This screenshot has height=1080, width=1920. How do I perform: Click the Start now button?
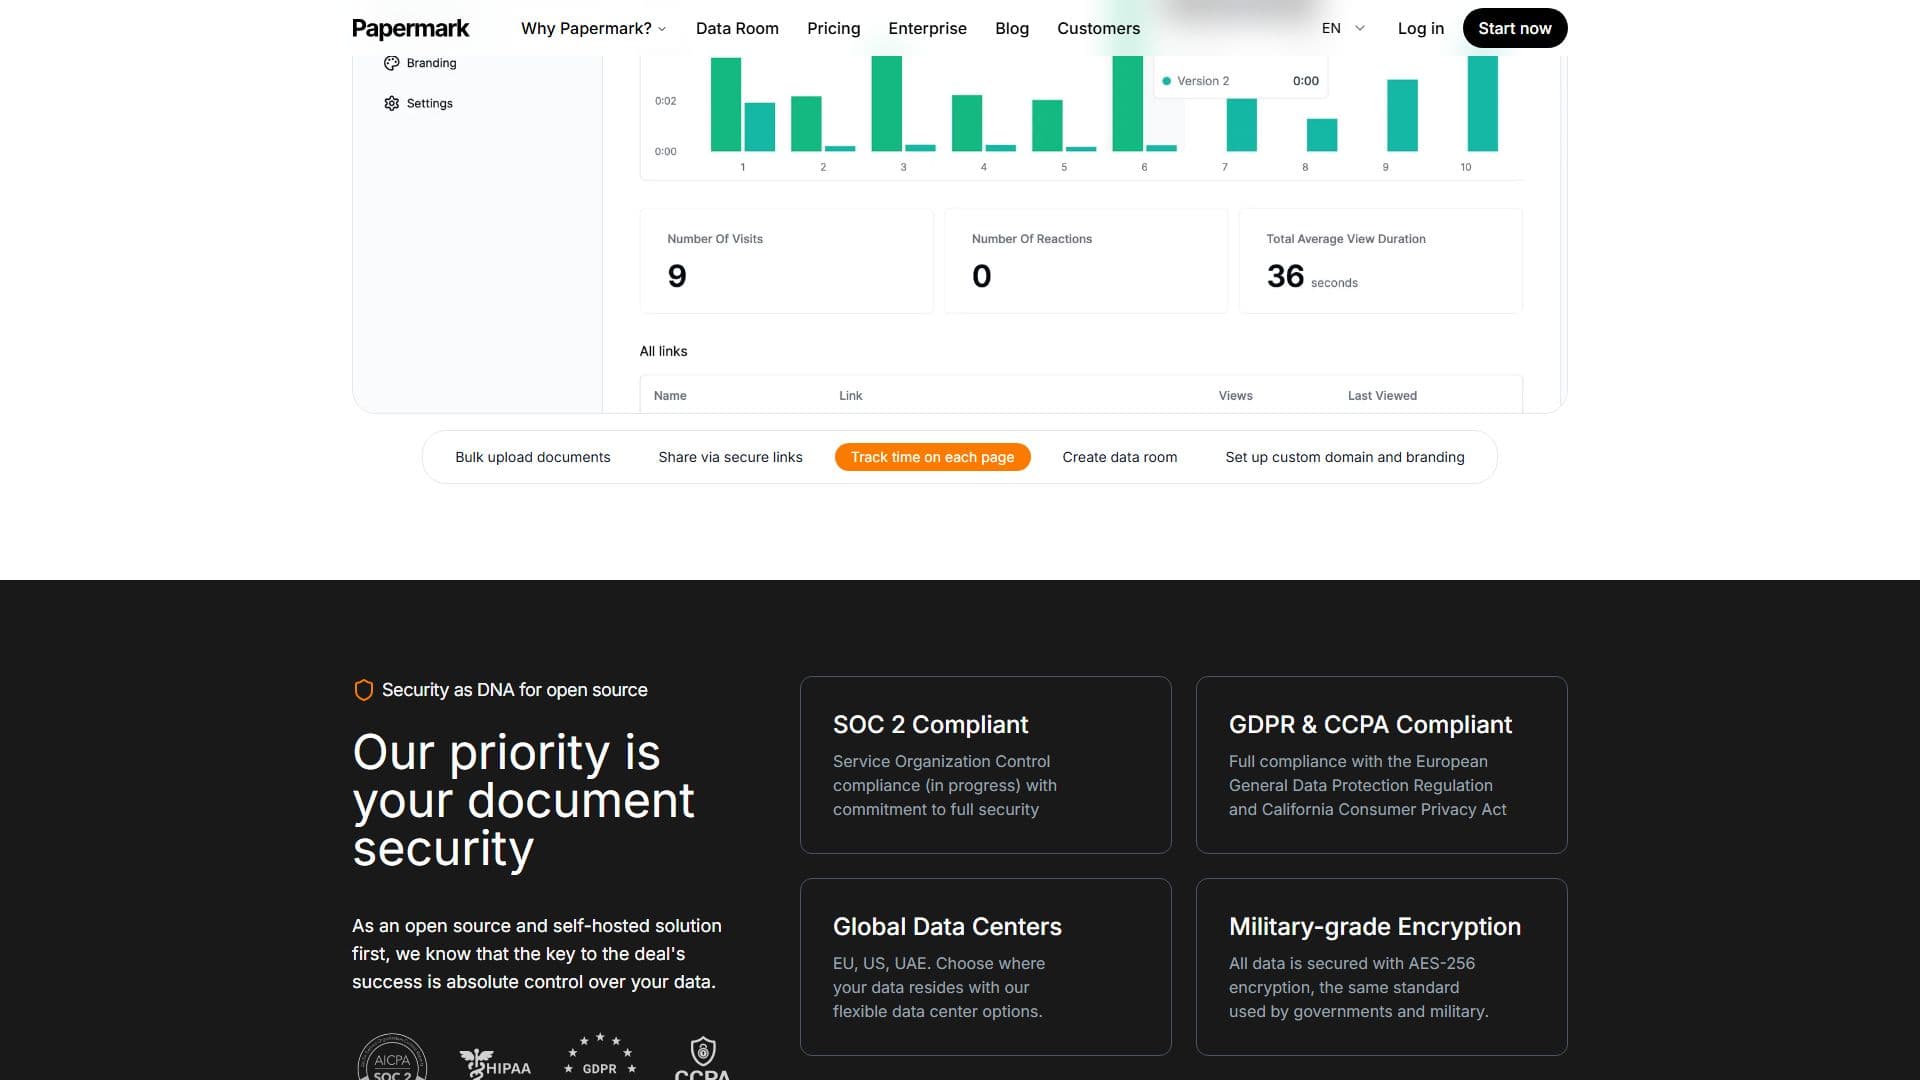coord(1515,28)
